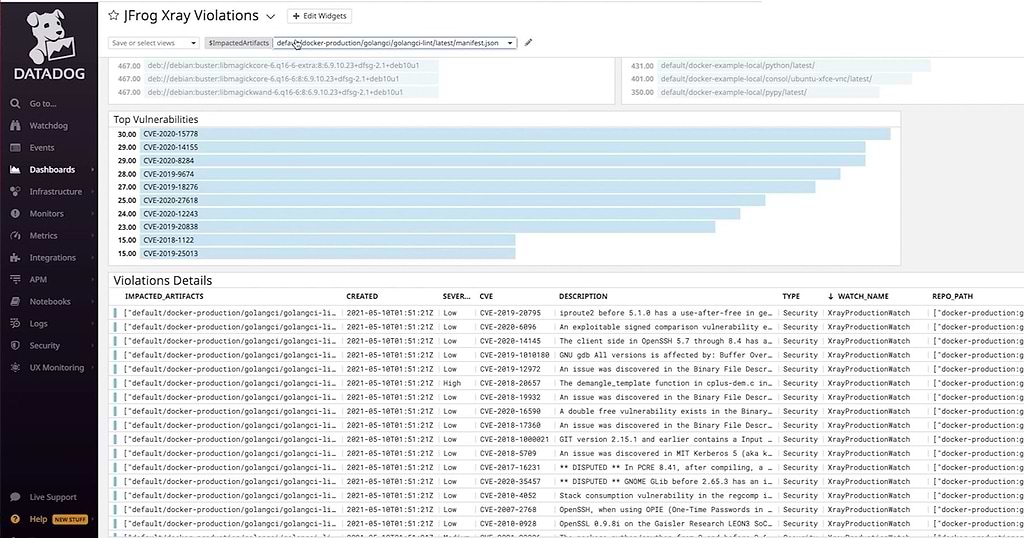Image resolution: width=1024 pixels, height=538 pixels.
Task: Click the Violations Details widget title
Action: click(163, 281)
